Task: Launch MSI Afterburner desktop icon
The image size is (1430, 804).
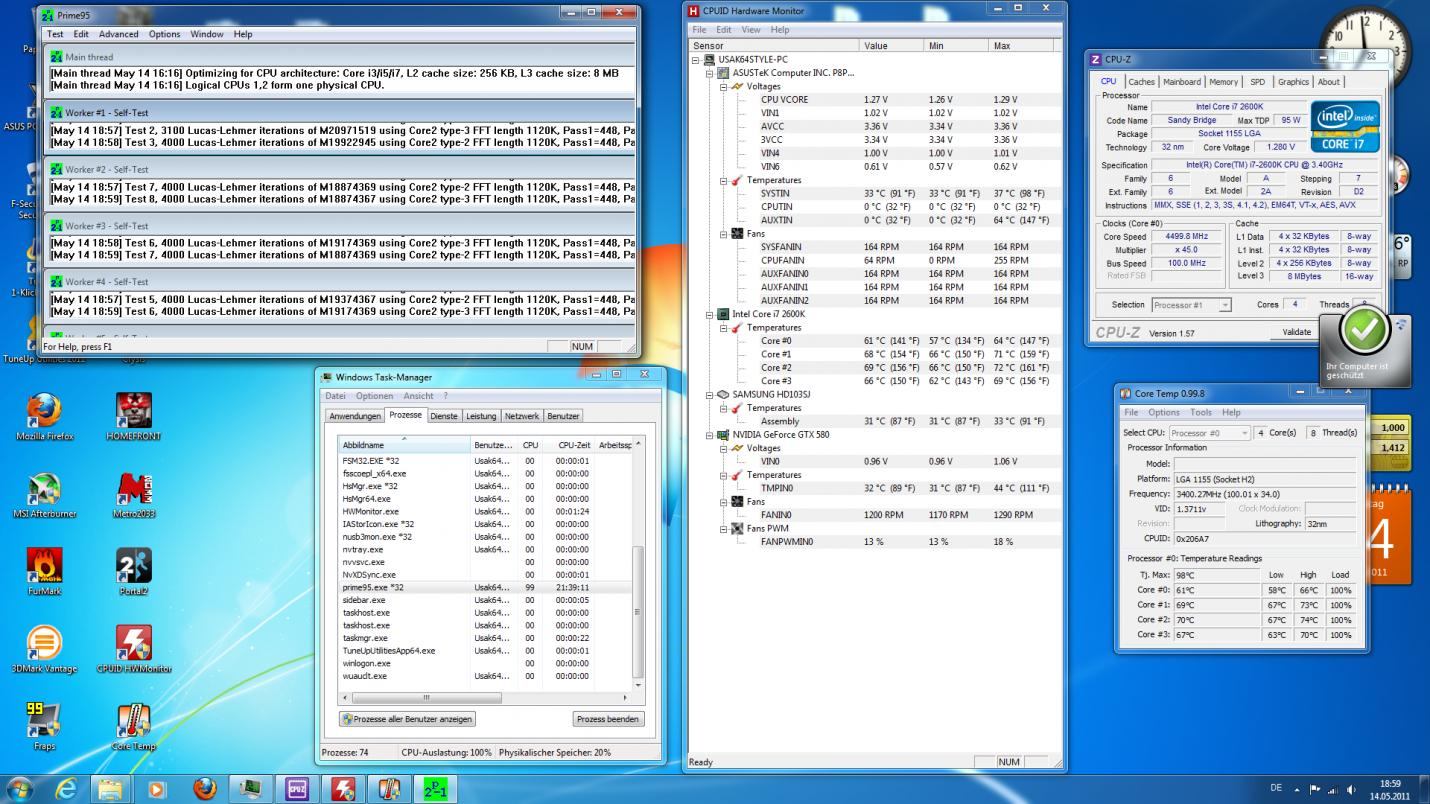Action: tap(44, 495)
